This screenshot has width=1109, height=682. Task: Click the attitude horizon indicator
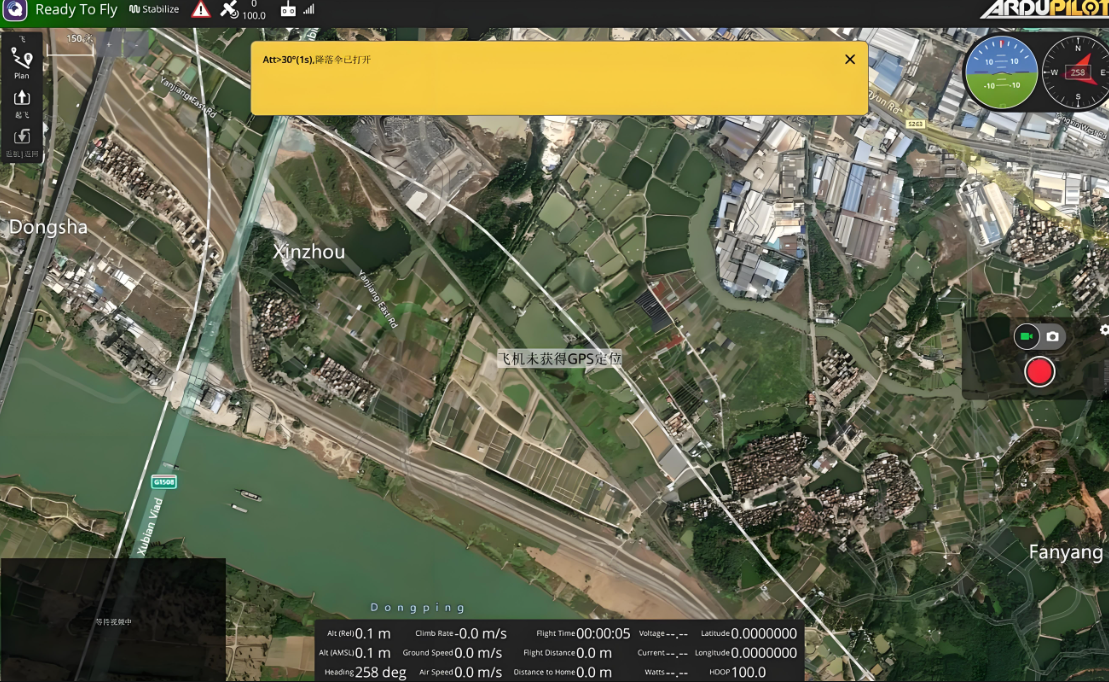(1001, 73)
